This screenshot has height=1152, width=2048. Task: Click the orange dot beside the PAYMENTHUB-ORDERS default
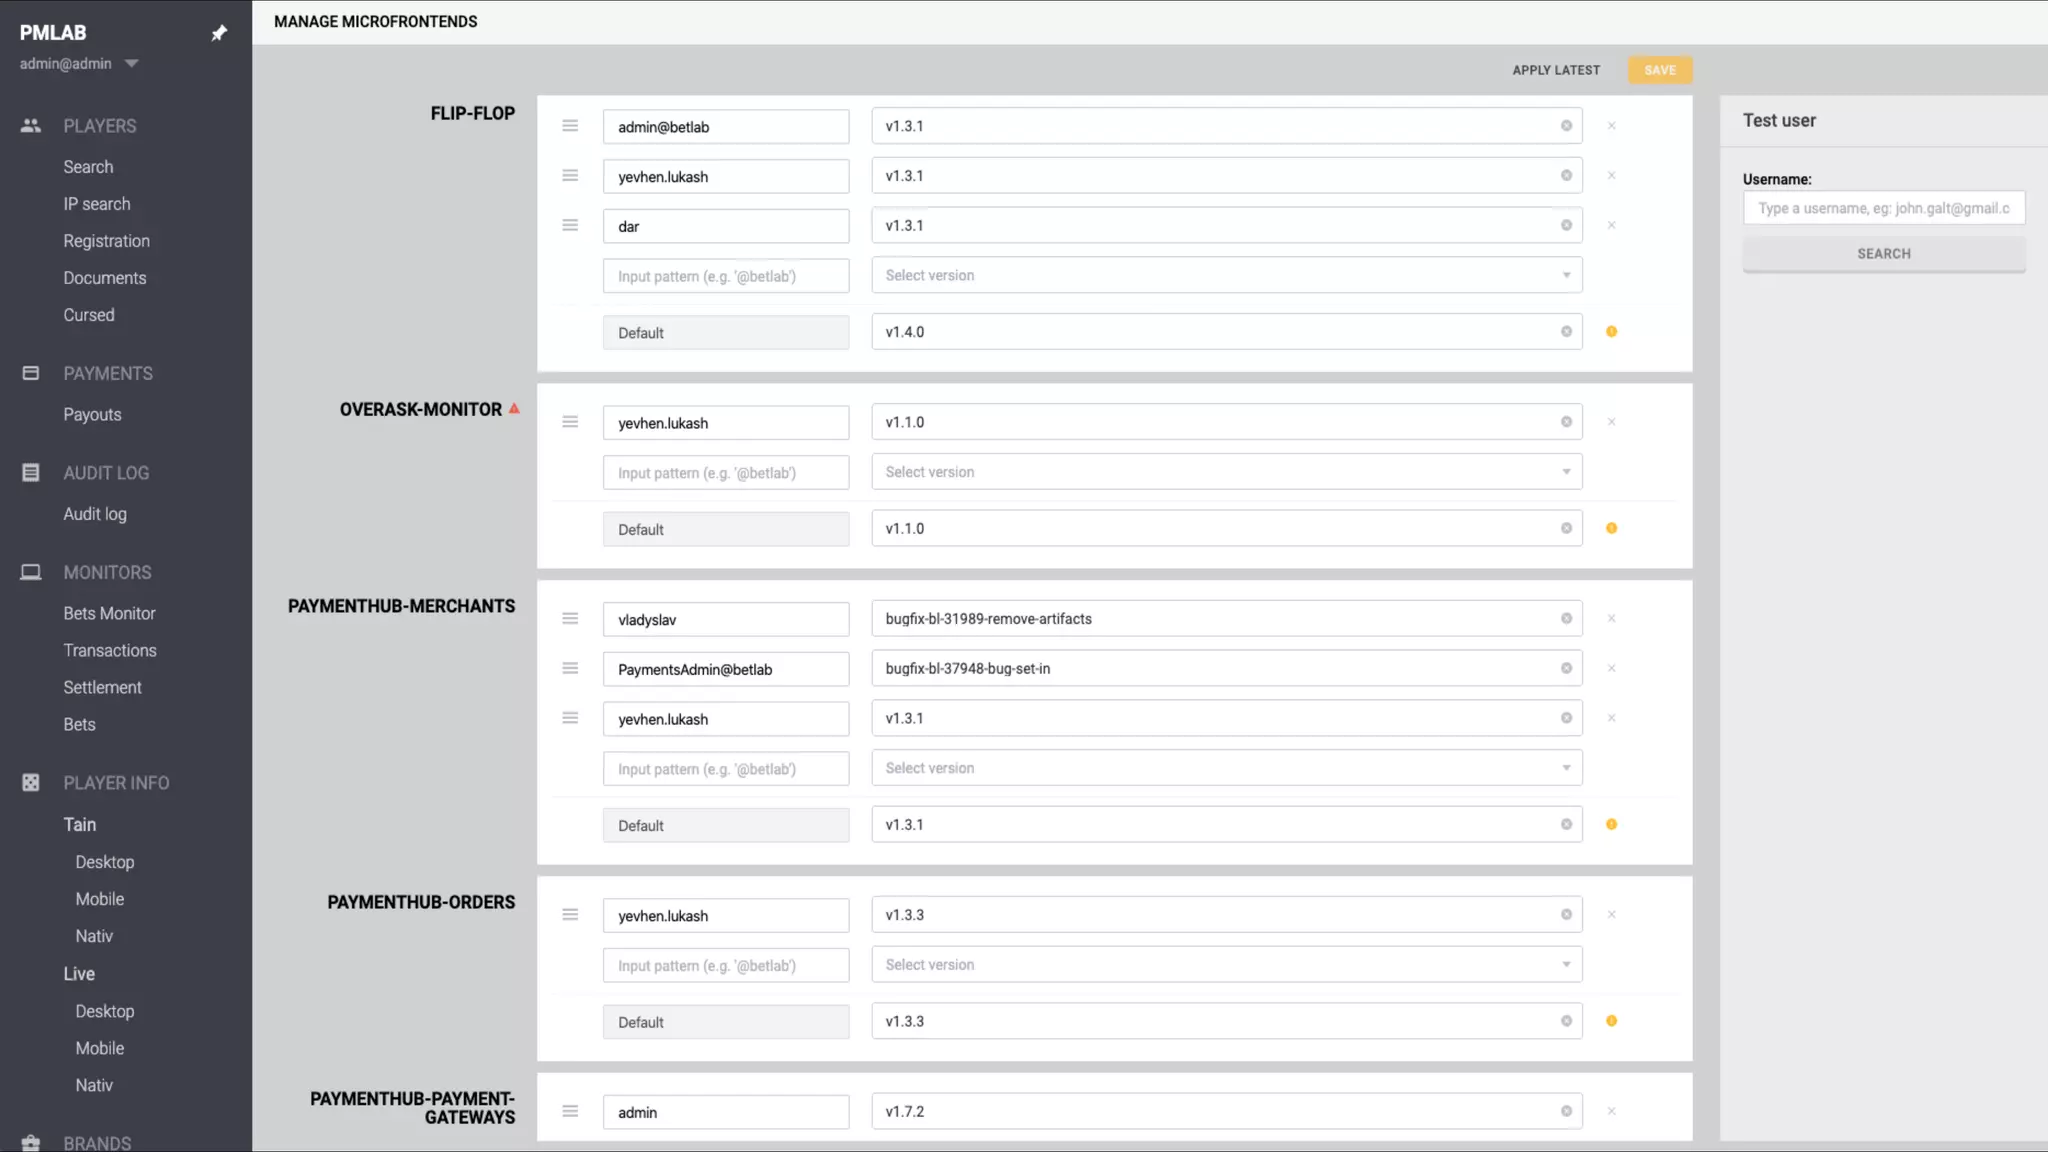point(1611,1021)
